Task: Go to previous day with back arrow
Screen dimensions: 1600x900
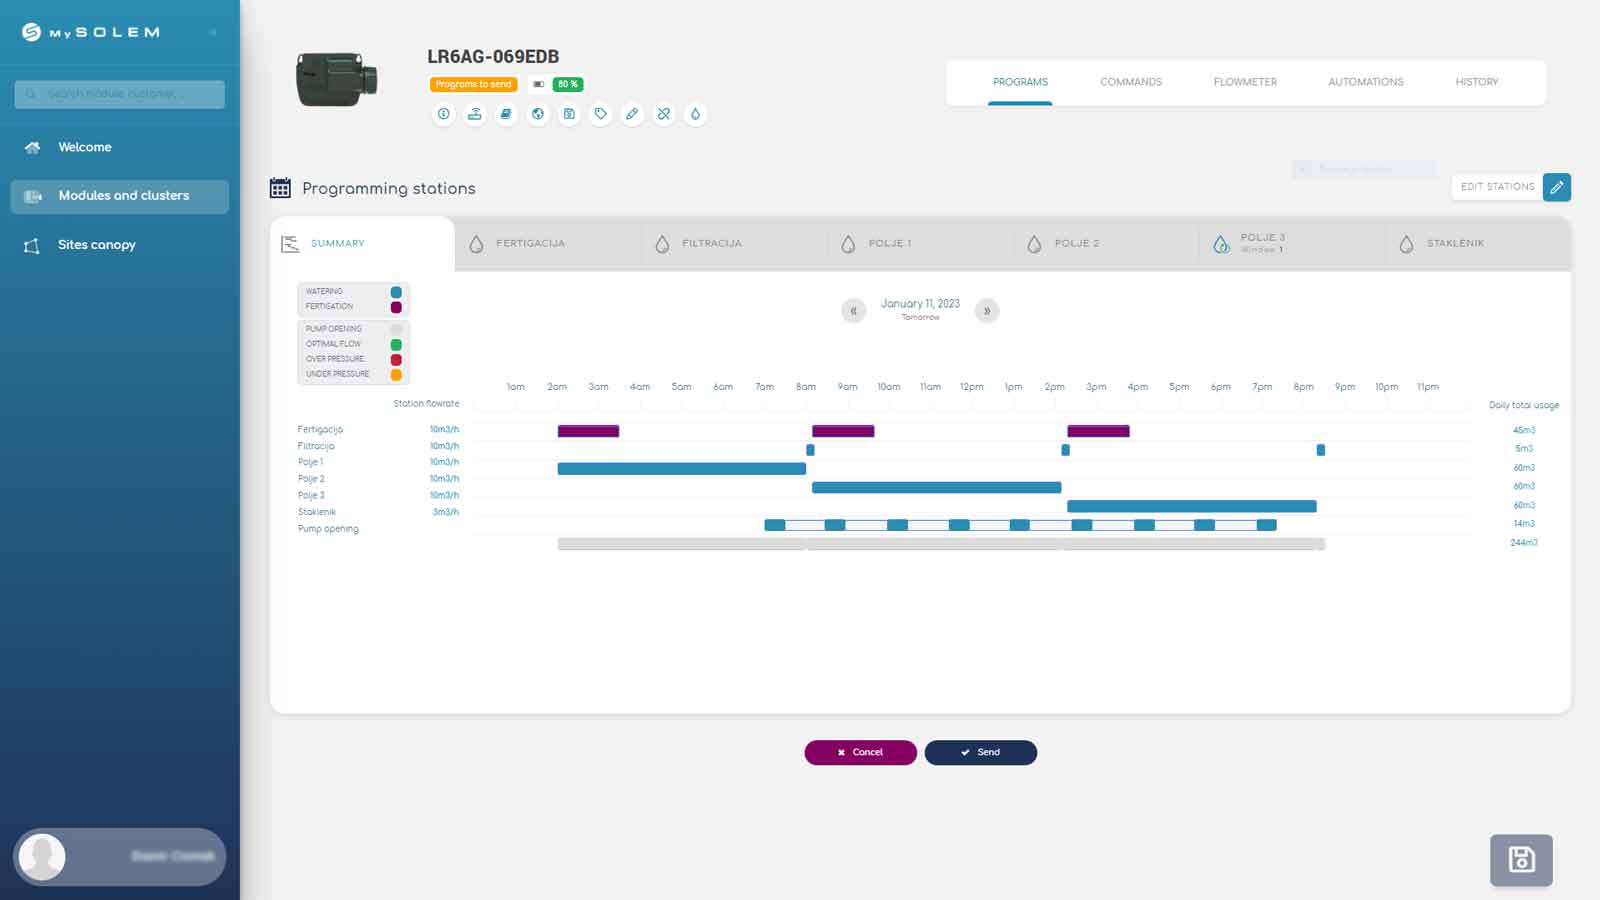Action: pos(853,311)
